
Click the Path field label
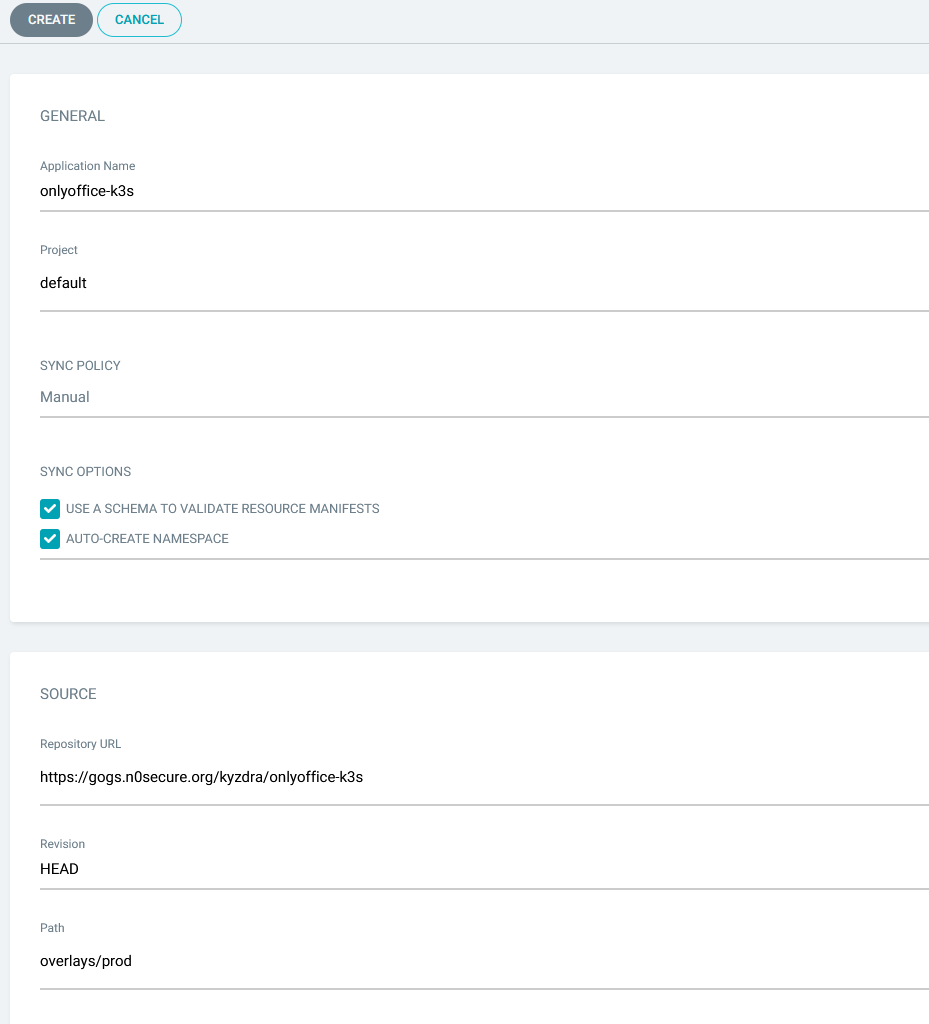(x=52, y=928)
